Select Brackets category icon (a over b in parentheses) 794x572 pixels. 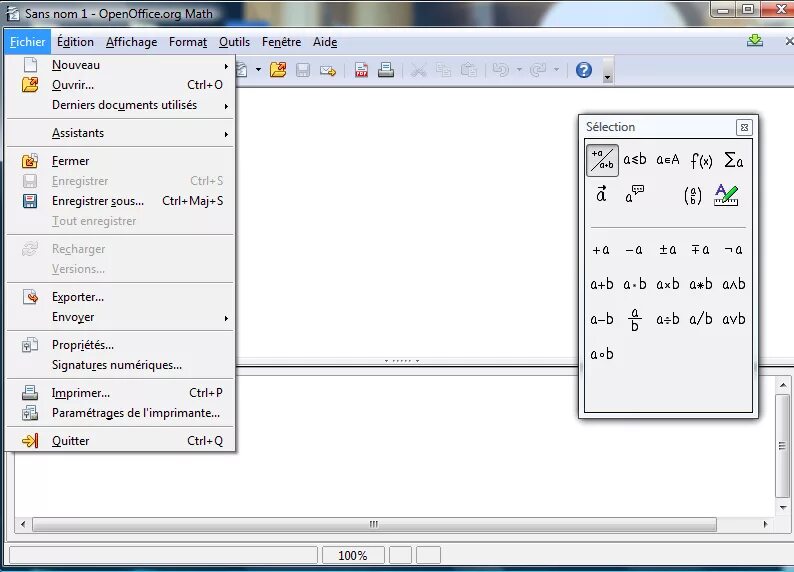tap(693, 195)
